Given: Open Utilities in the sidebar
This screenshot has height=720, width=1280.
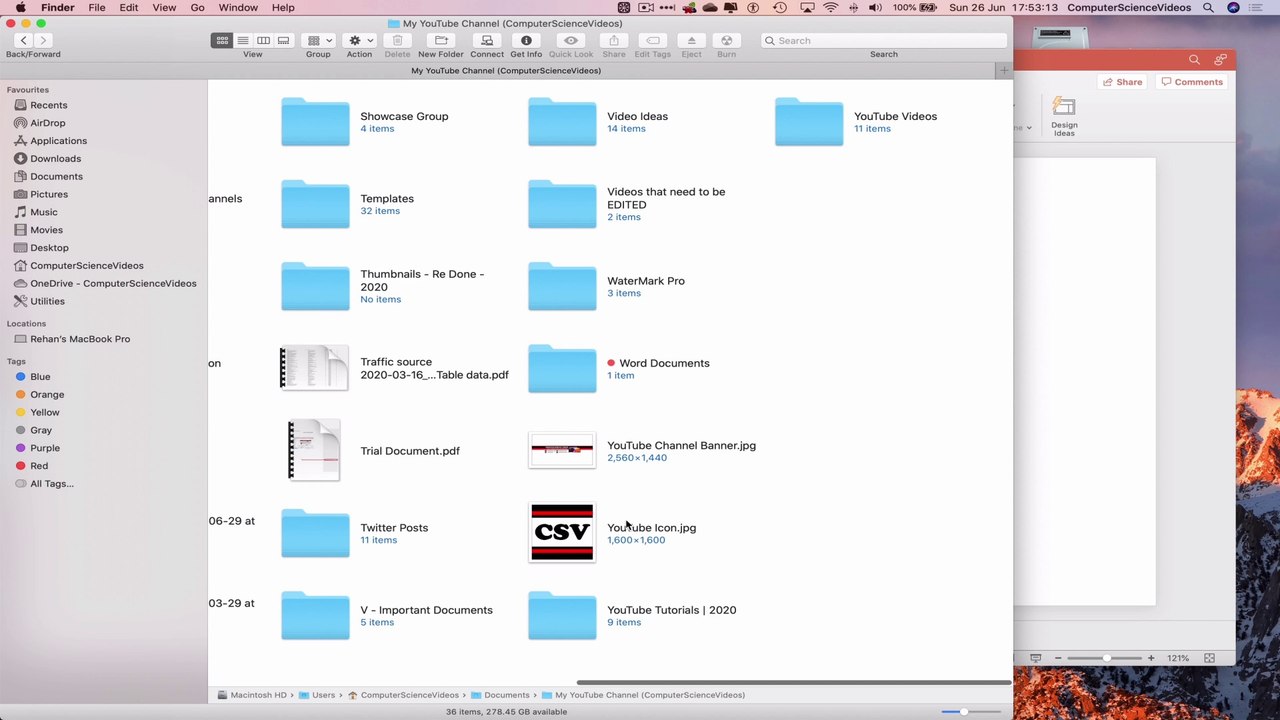Looking at the screenshot, I should [x=47, y=301].
